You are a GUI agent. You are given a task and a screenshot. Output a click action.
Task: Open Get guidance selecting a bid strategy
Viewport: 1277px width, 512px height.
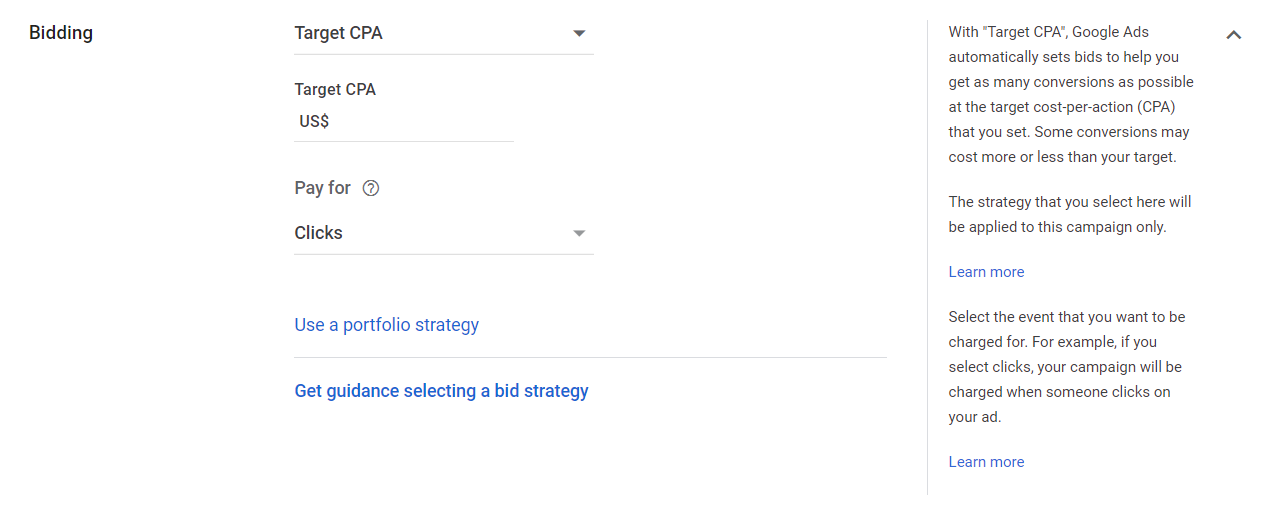click(x=441, y=391)
